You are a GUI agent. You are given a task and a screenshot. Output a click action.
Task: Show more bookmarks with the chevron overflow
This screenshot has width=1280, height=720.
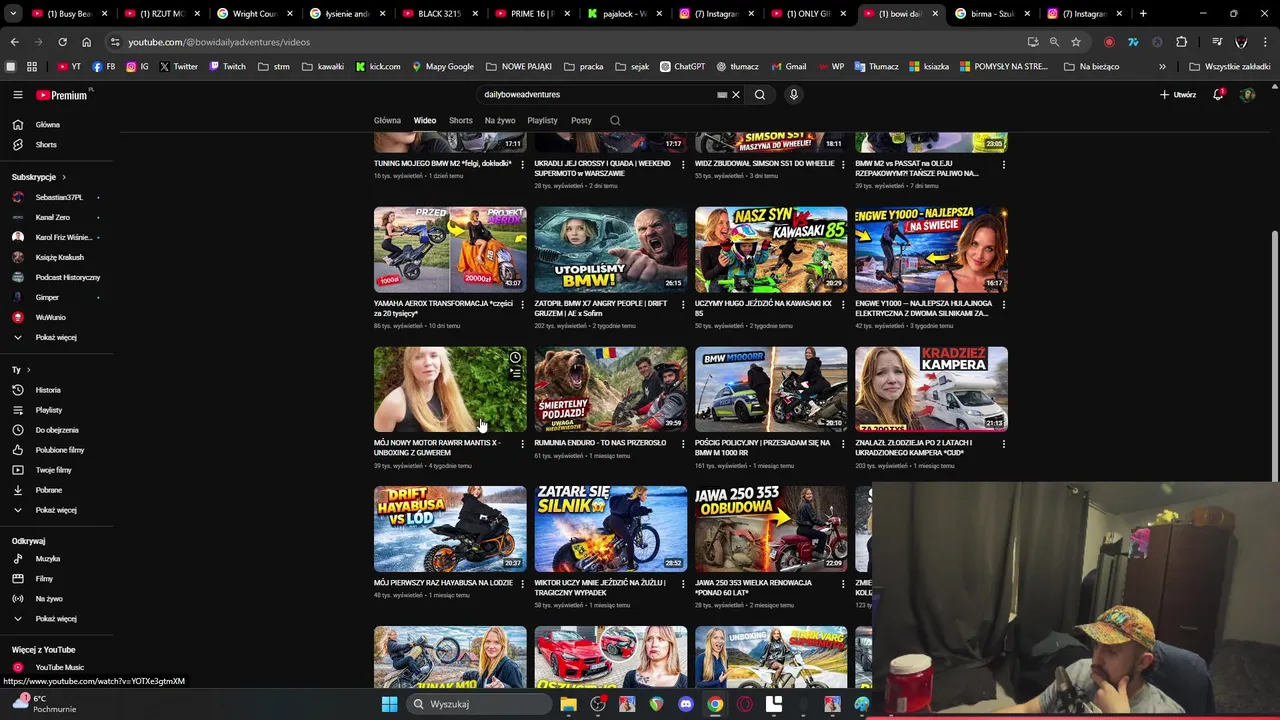(x=1162, y=67)
